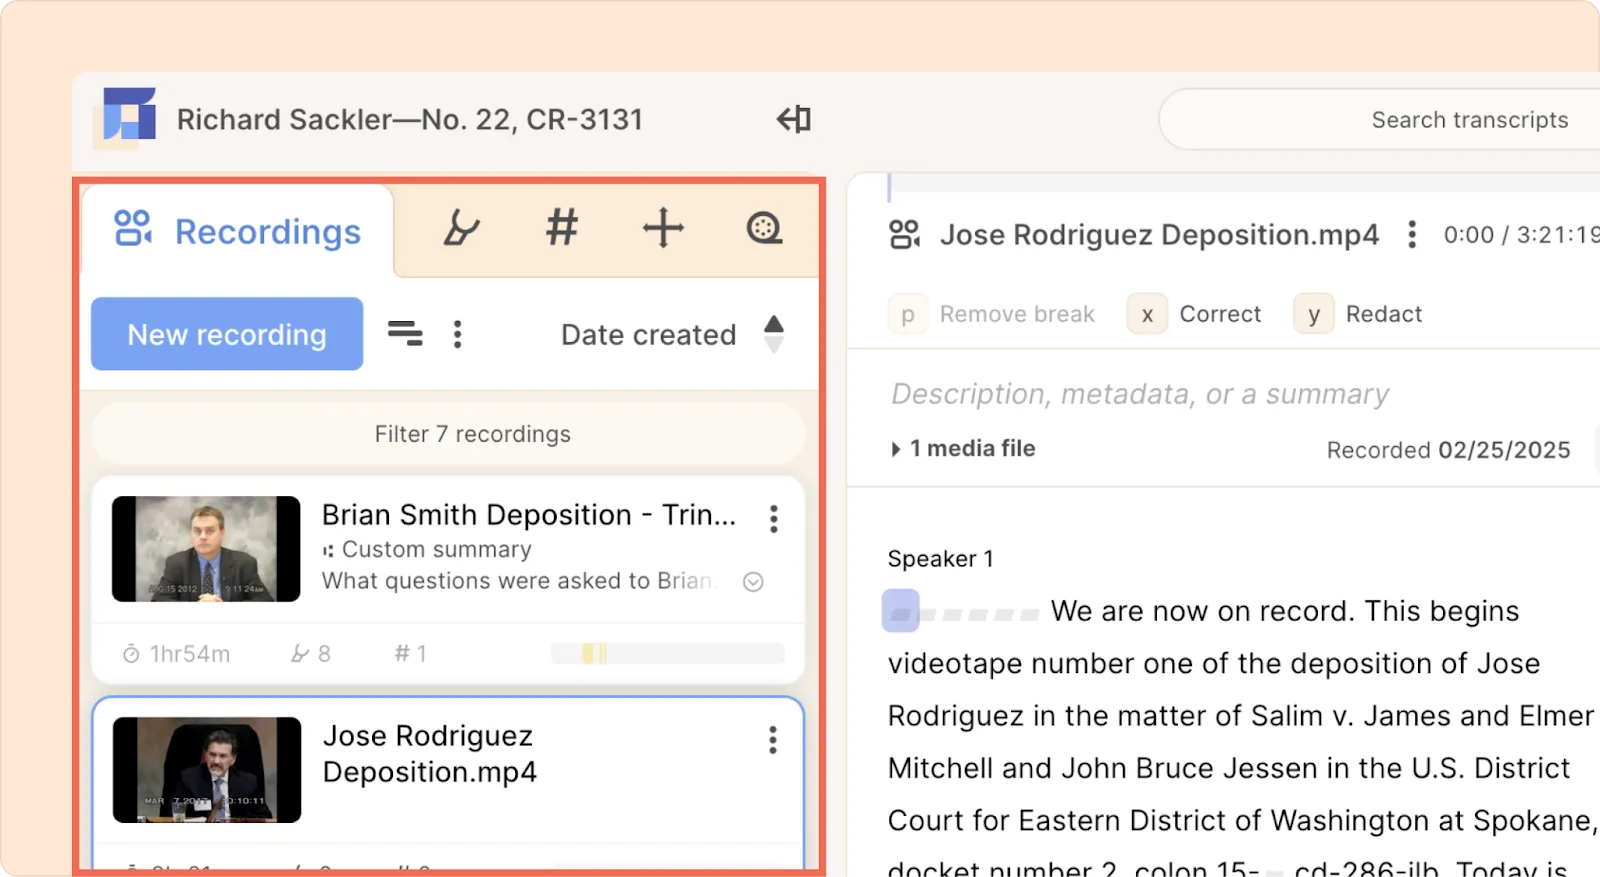This screenshot has width=1600, height=877.
Task: Open the circular reel icon tab
Action: pyautogui.click(x=764, y=228)
